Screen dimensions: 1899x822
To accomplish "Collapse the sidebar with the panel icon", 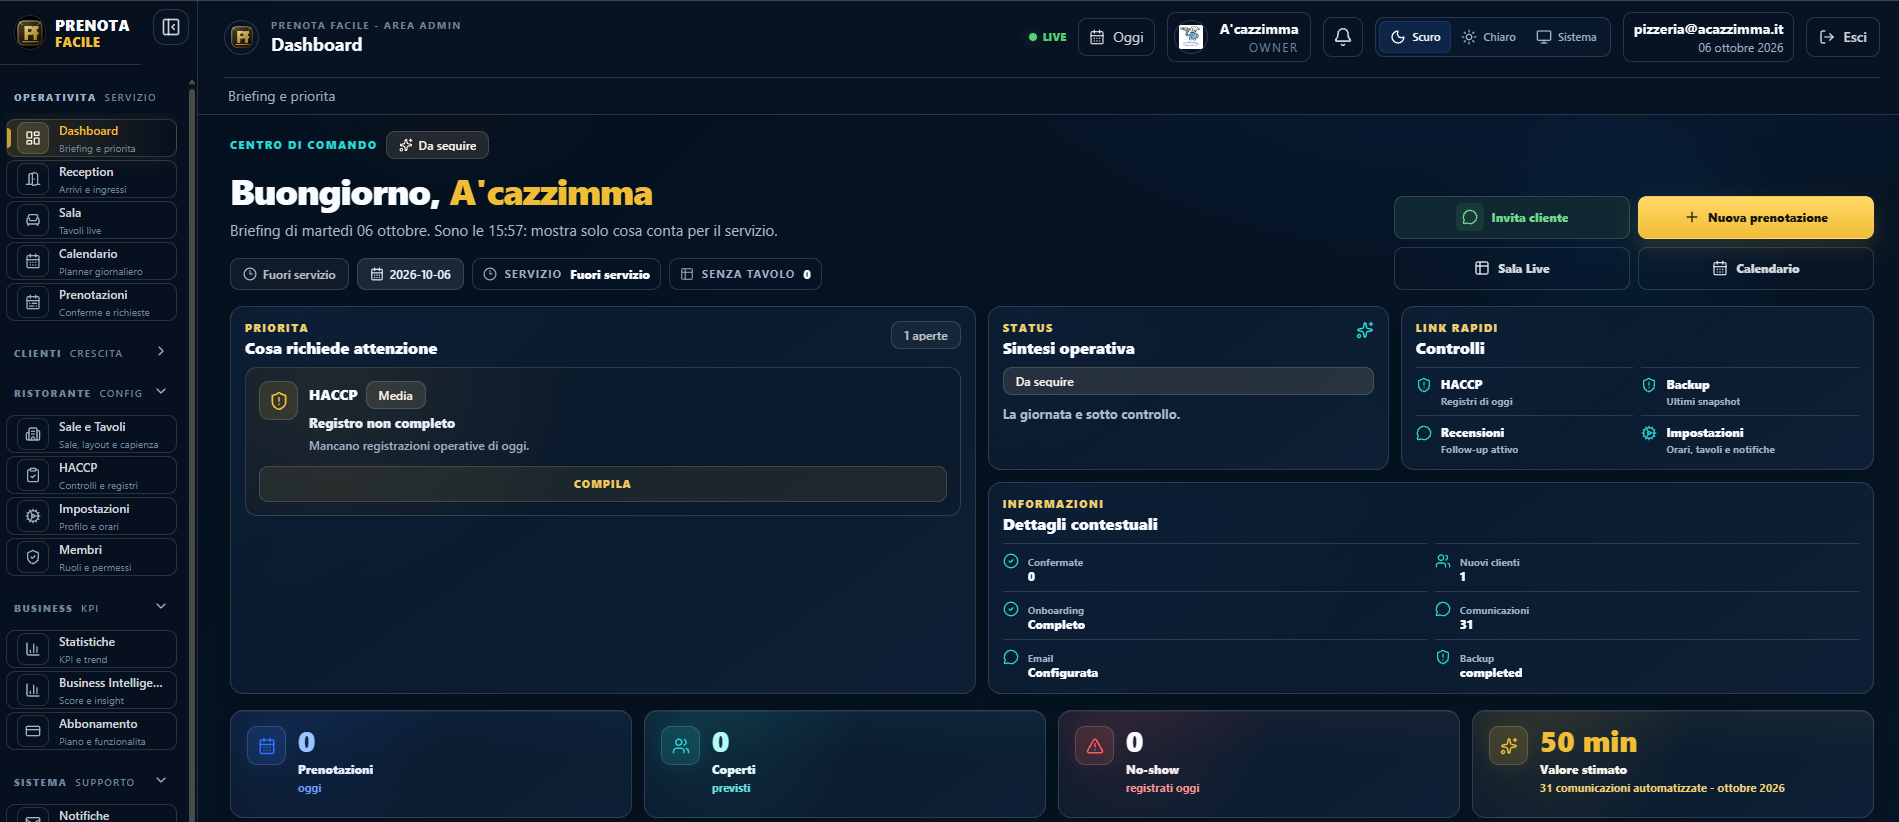I will [171, 27].
